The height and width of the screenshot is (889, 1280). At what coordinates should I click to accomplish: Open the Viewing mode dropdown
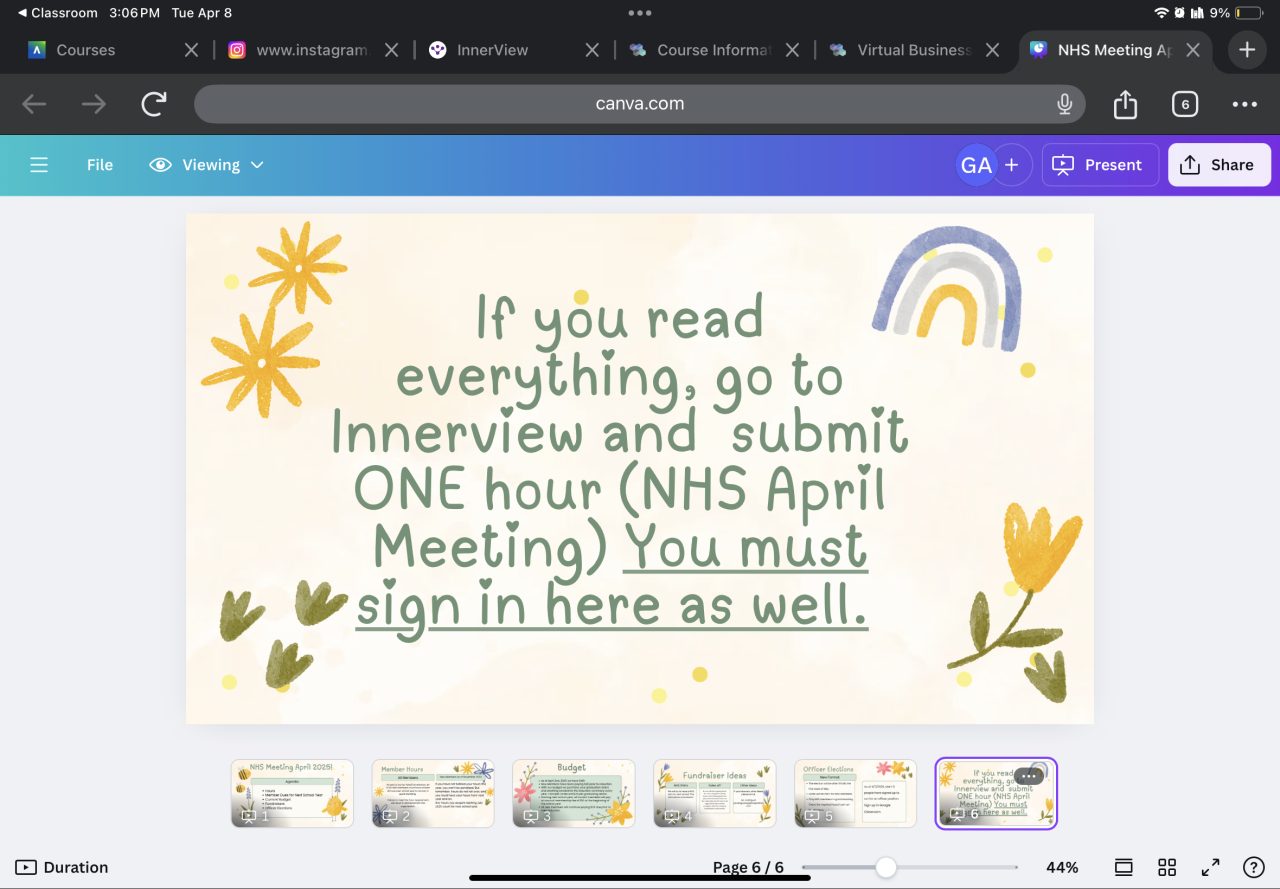[x=207, y=165]
